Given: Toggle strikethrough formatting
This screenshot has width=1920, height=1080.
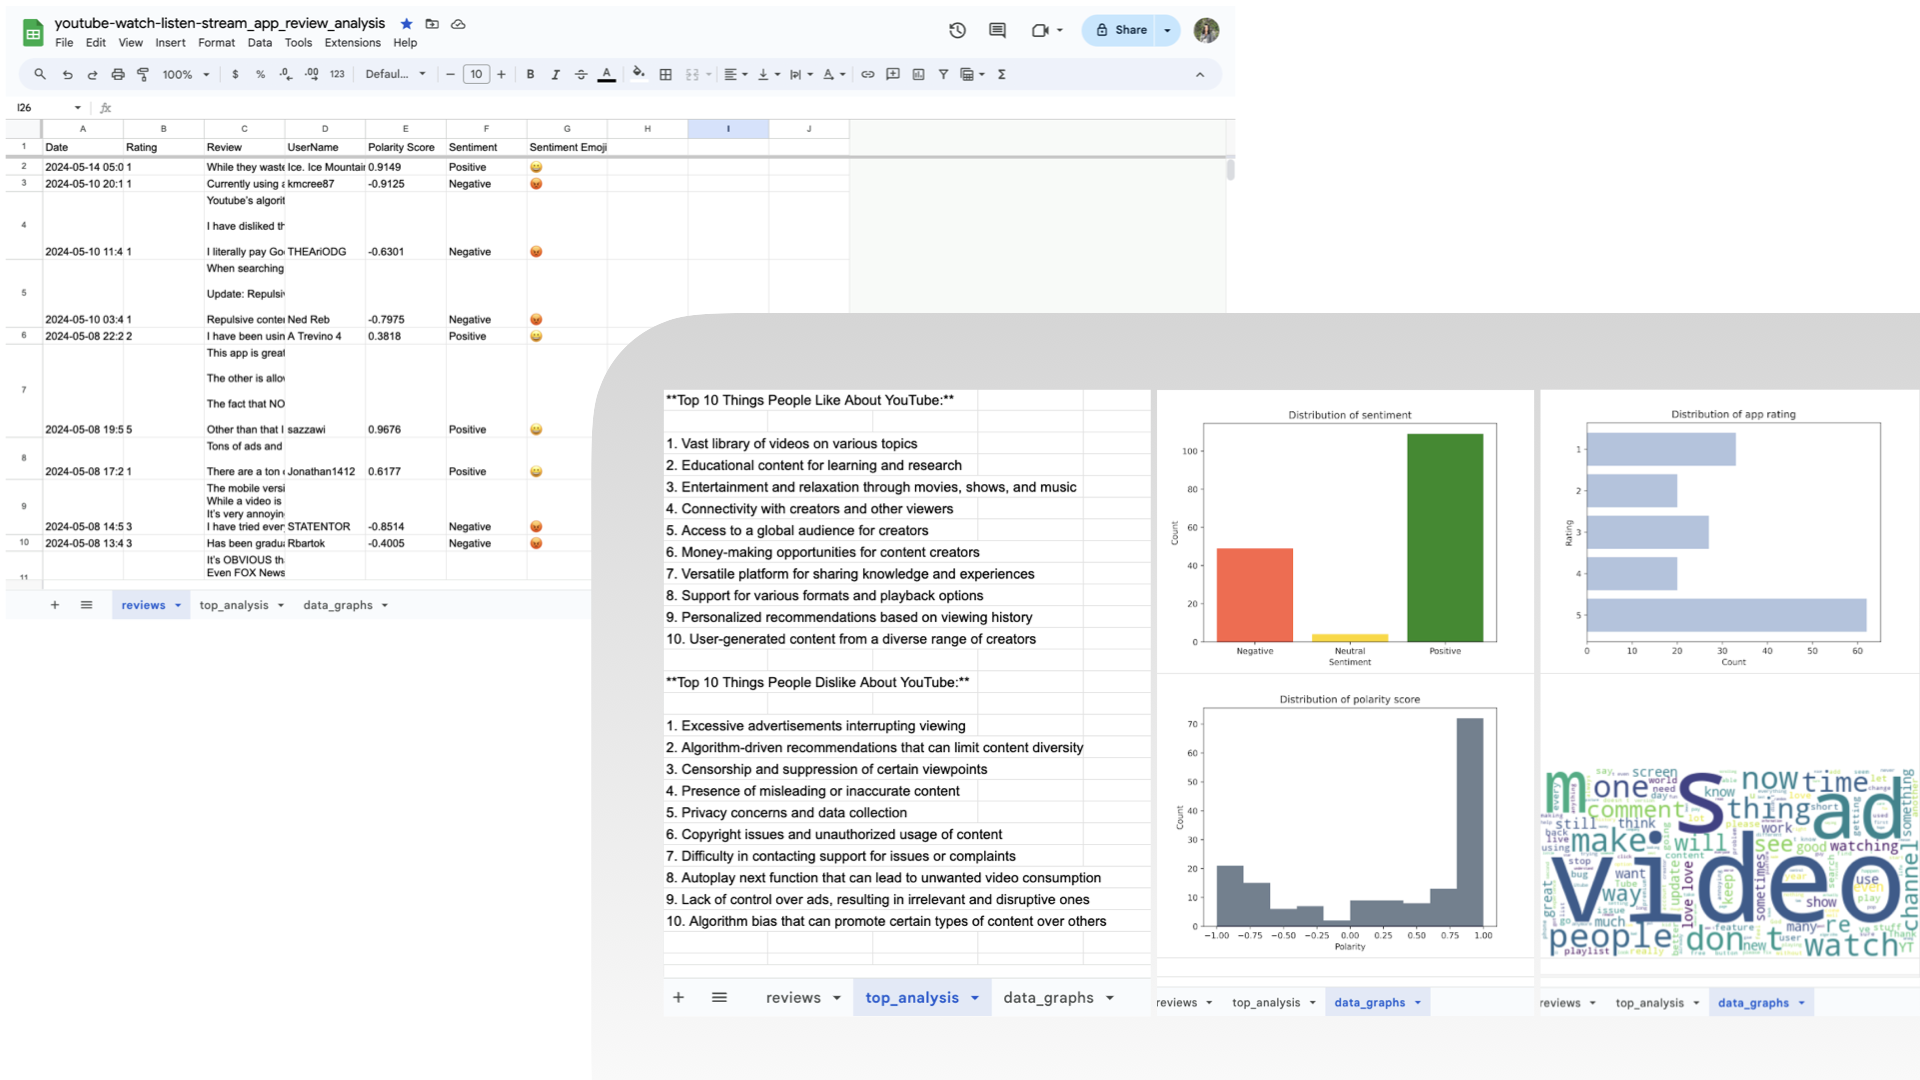Looking at the screenshot, I should click(581, 74).
